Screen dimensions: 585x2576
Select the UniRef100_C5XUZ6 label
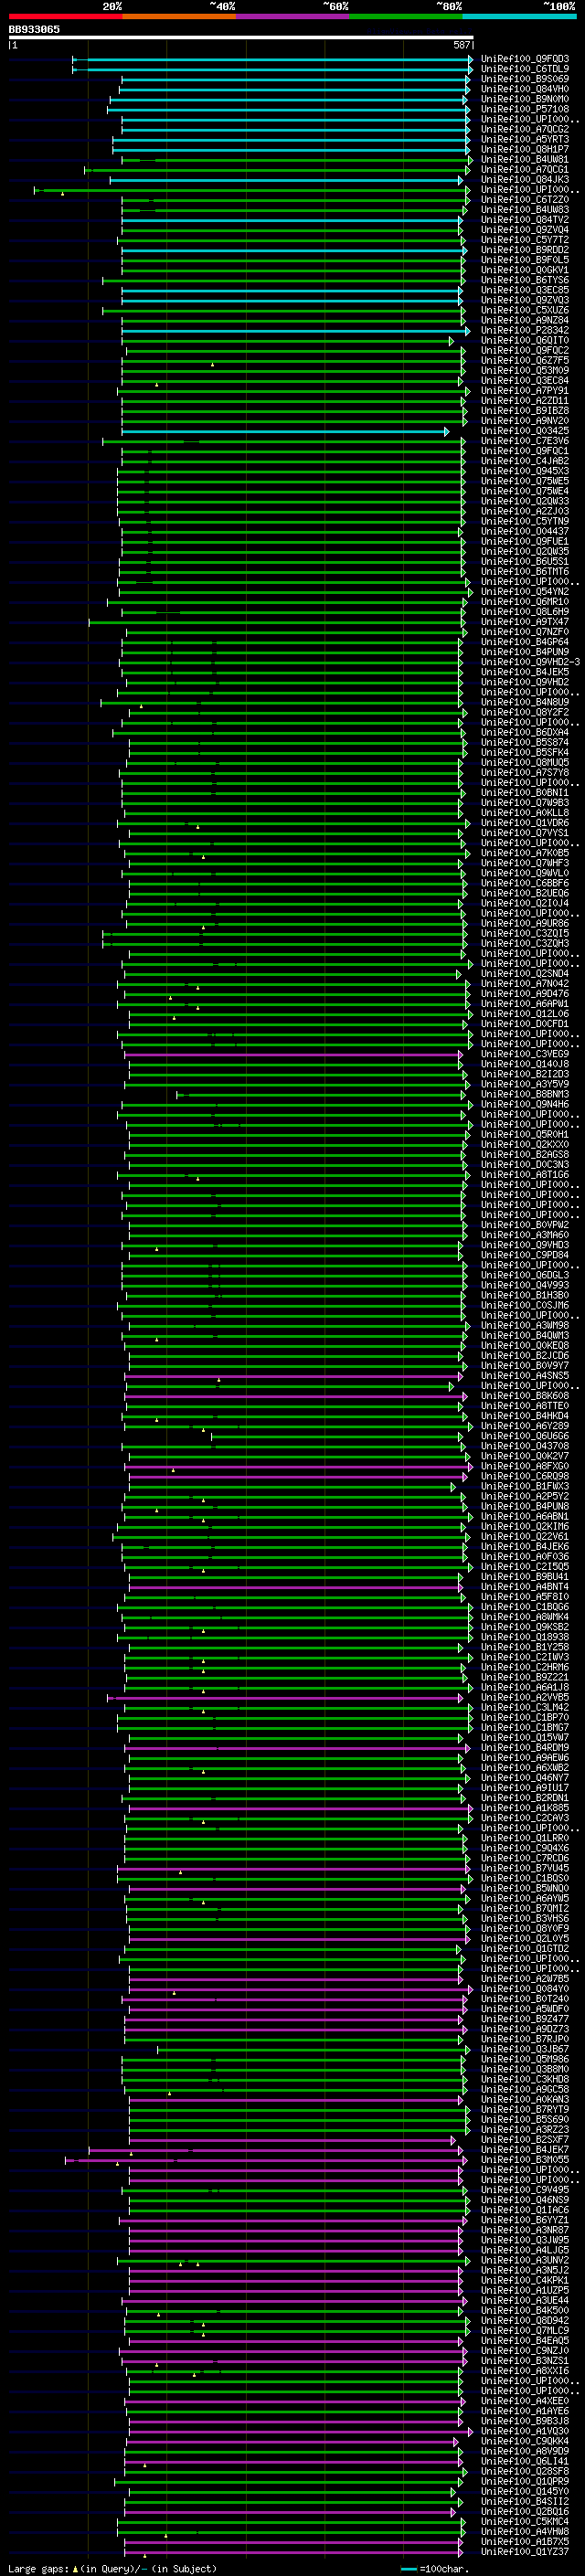[x=525, y=310]
